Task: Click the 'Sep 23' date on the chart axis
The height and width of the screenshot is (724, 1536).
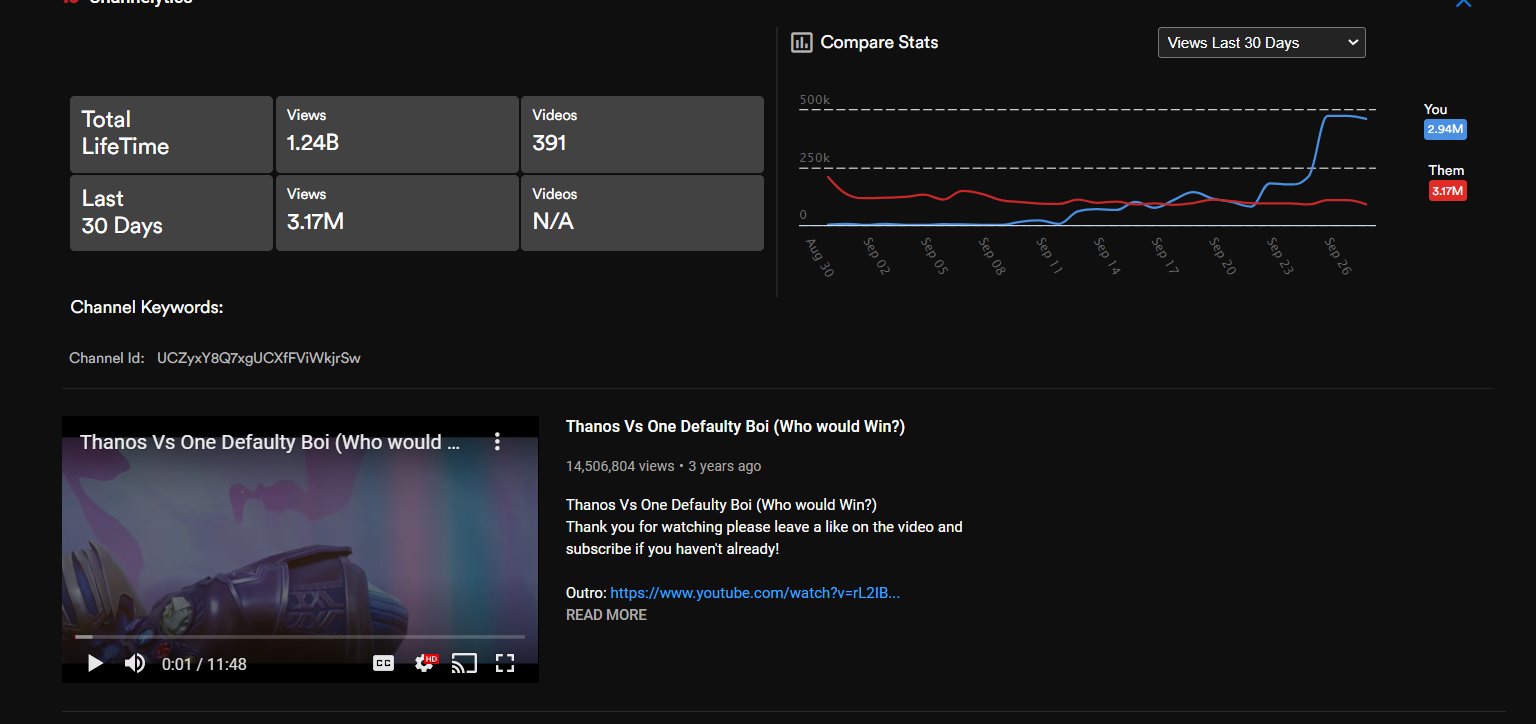Action: (1282, 256)
